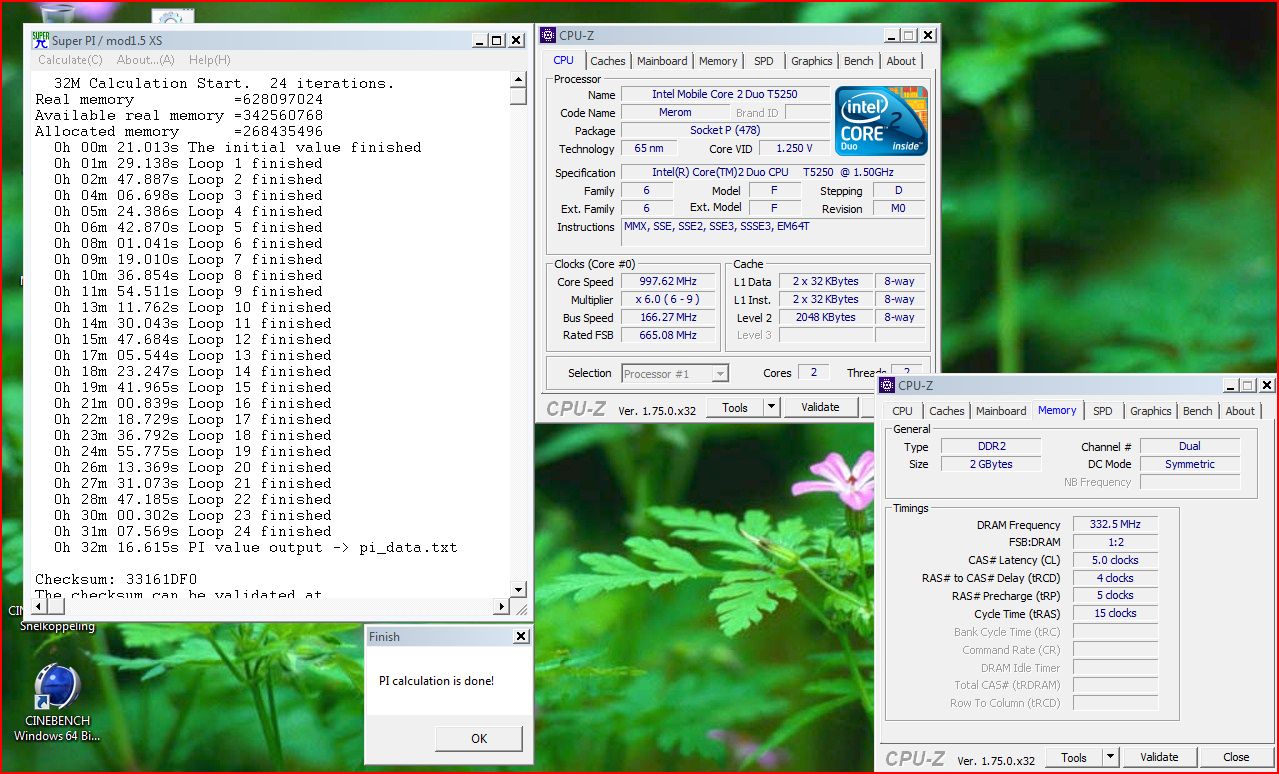
Task: Click the Level 2 cache value 2048 KBytes
Action: tap(825, 318)
